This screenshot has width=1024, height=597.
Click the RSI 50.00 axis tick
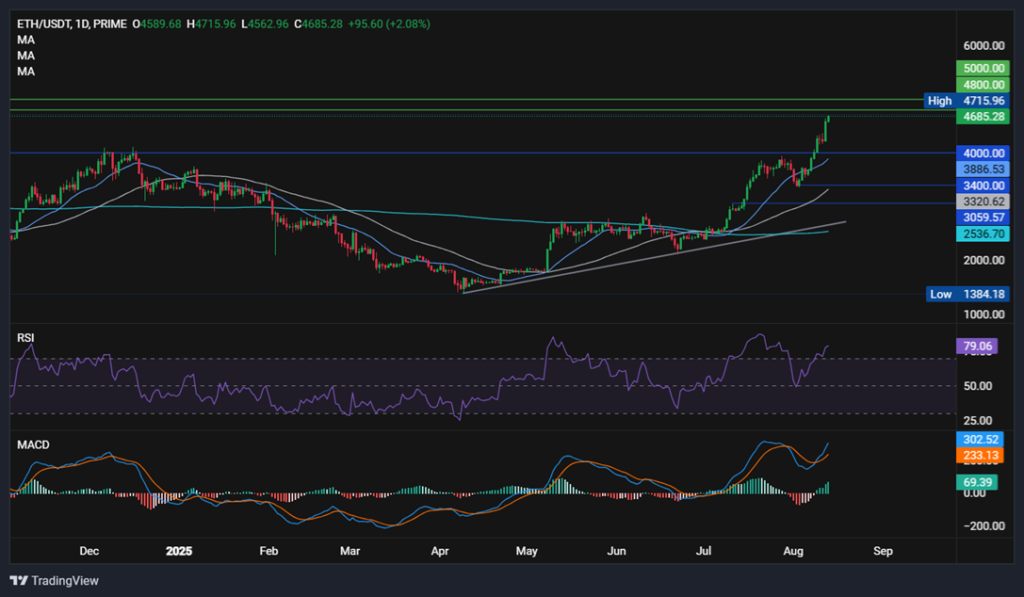(978, 386)
